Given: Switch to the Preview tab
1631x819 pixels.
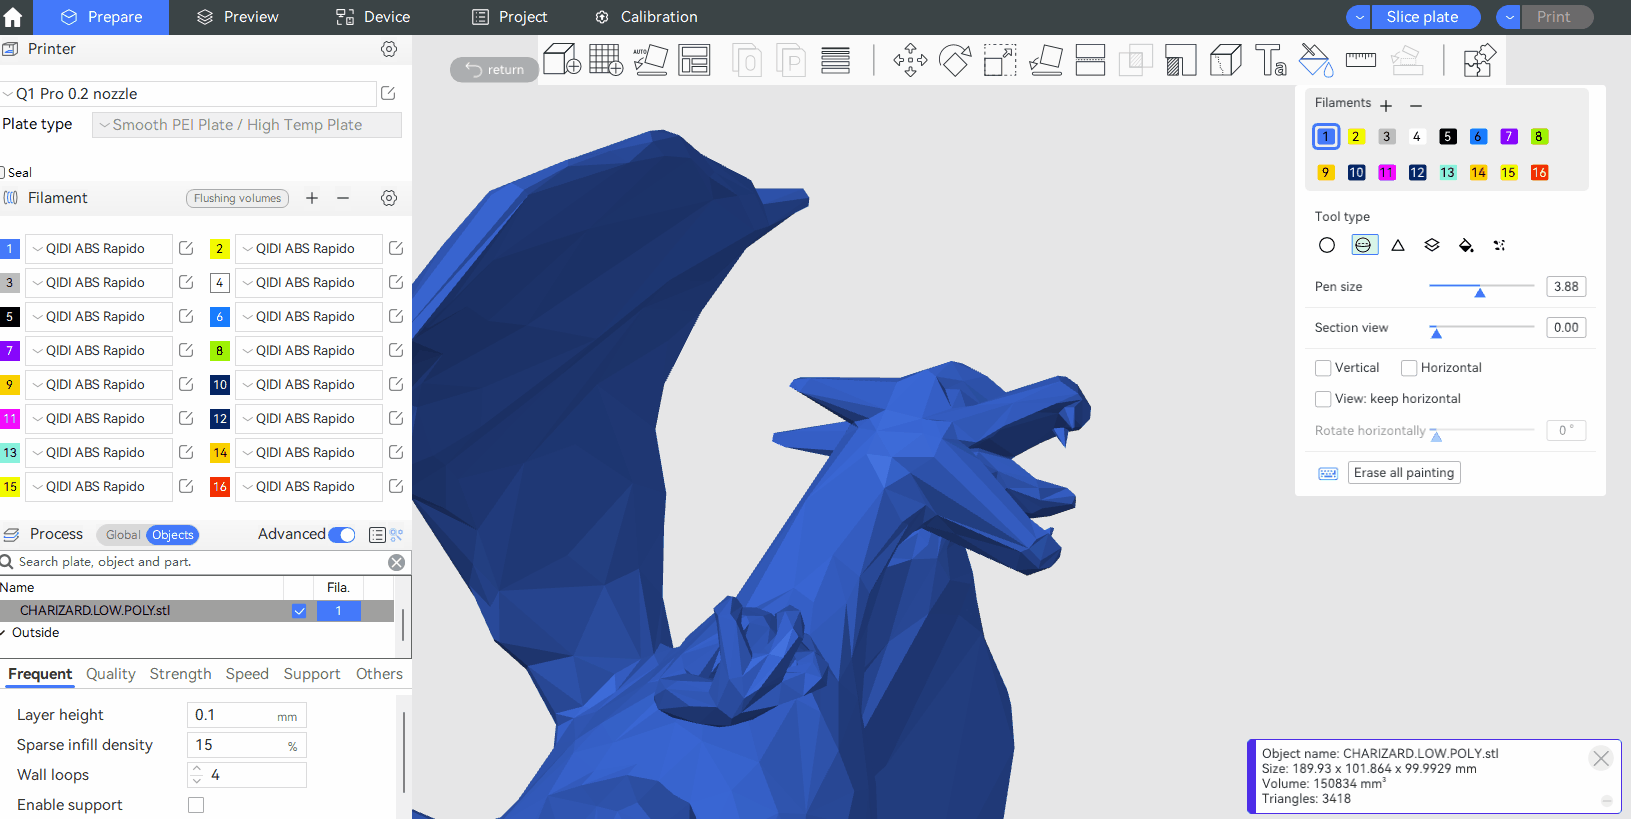Looking at the screenshot, I should pyautogui.click(x=238, y=17).
